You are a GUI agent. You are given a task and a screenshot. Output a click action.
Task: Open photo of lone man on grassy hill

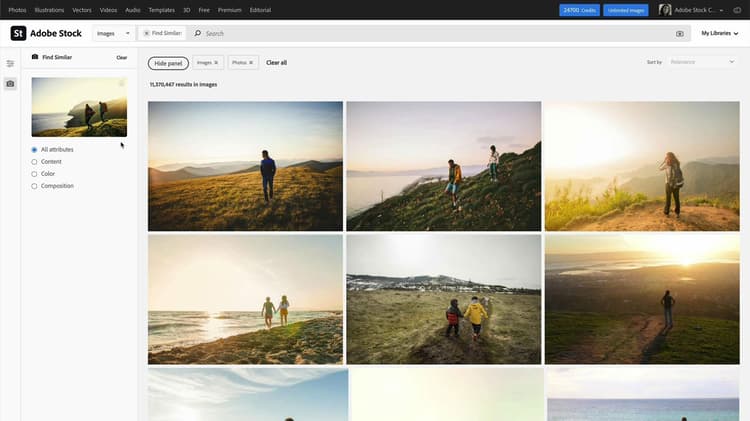point(245,166)
